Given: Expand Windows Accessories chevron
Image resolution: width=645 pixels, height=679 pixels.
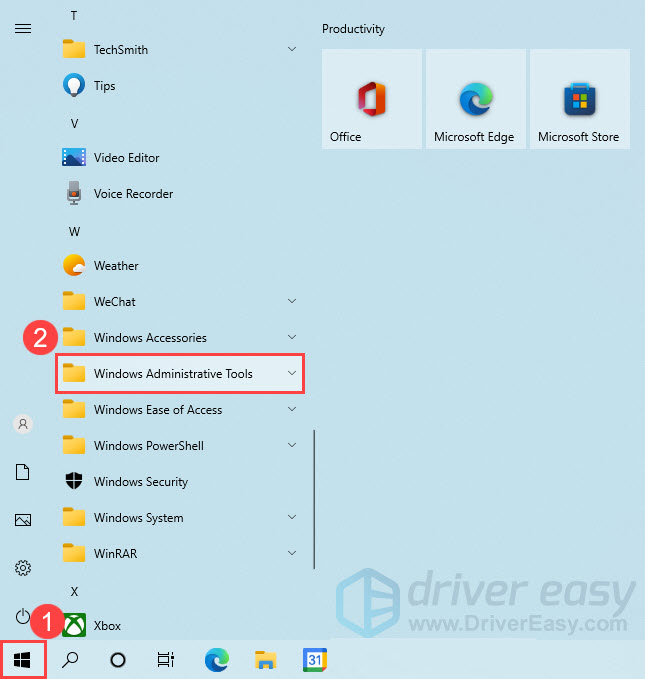Looking at the screenshot, I should click(x=292, y=337).
